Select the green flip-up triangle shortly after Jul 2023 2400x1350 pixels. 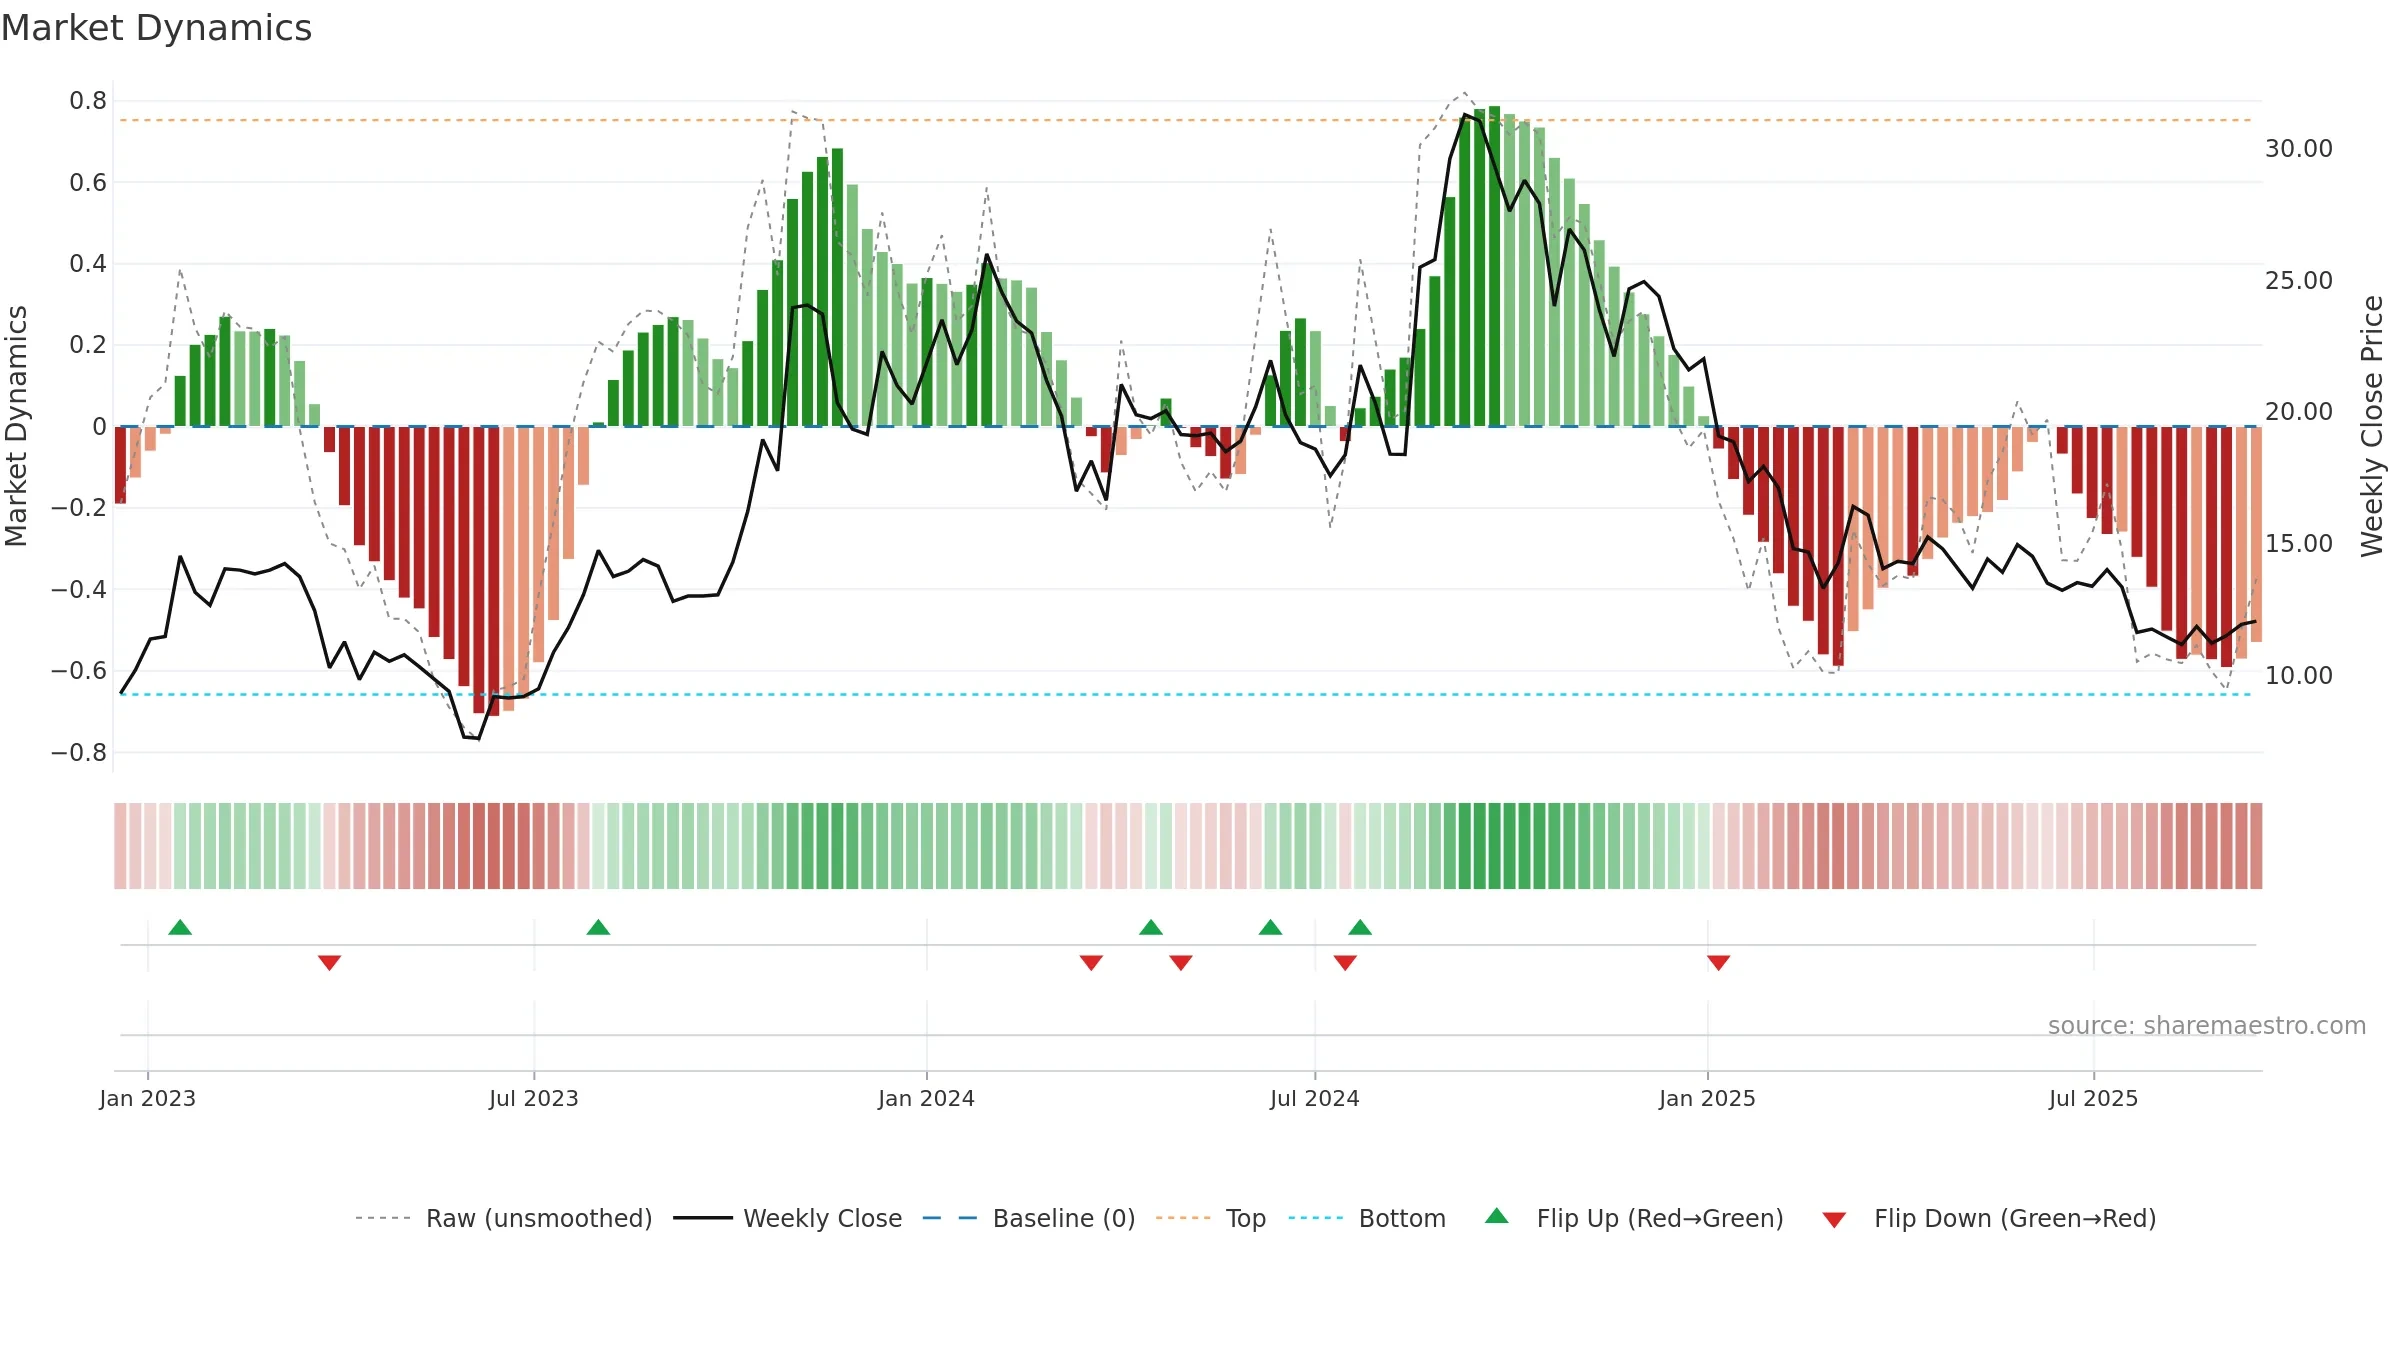pyautogui.click(x=598, y=927)
